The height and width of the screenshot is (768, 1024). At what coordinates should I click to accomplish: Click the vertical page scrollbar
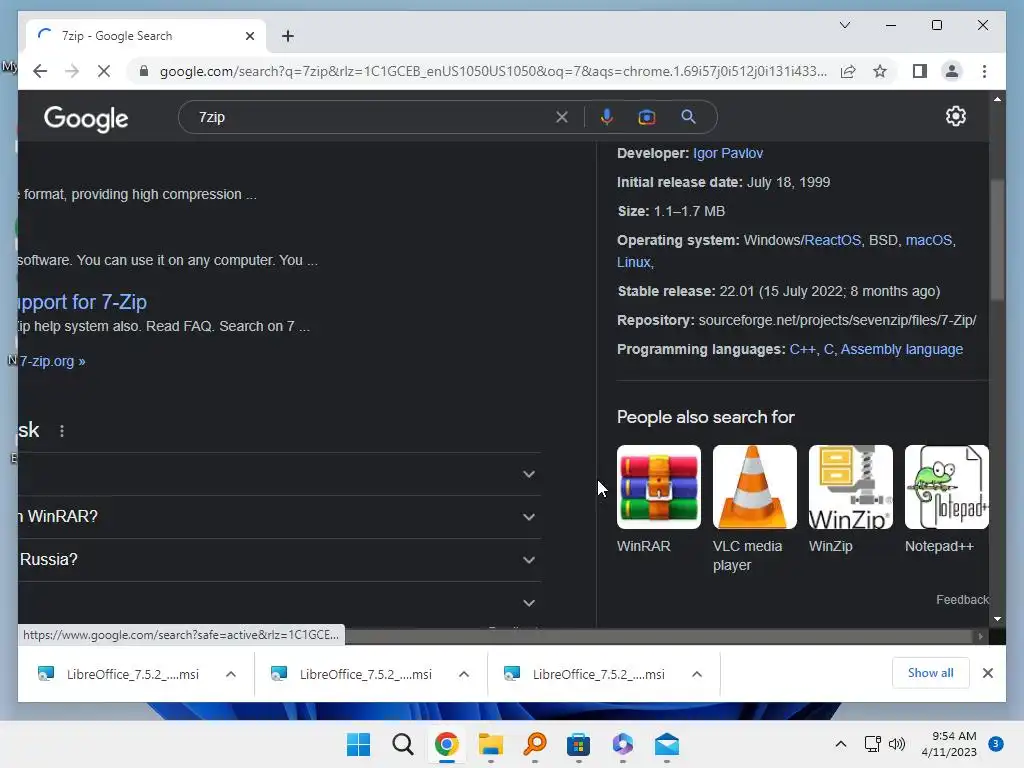(997, 239)
